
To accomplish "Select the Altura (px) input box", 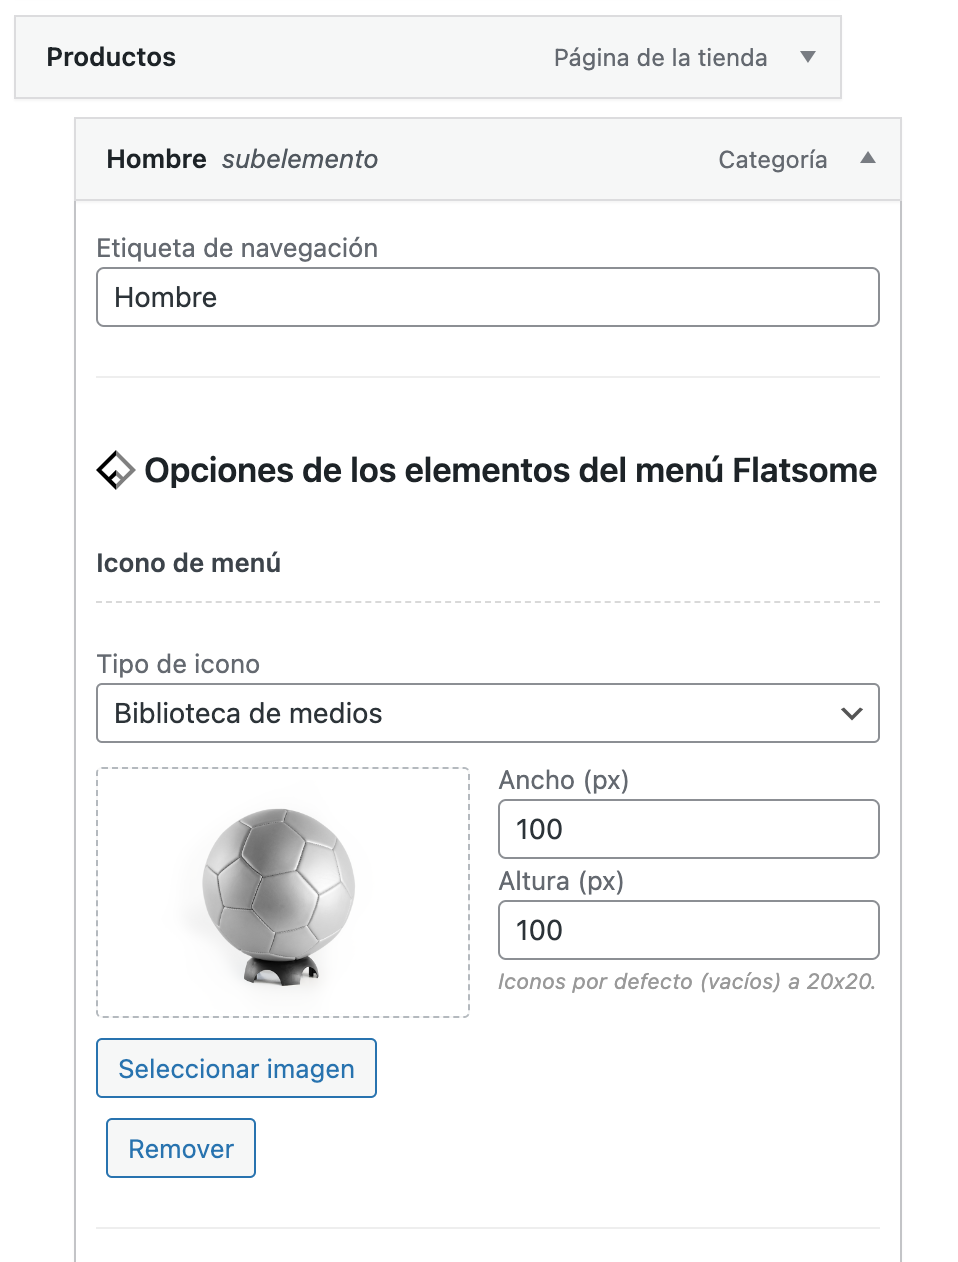I will [688, 930].
